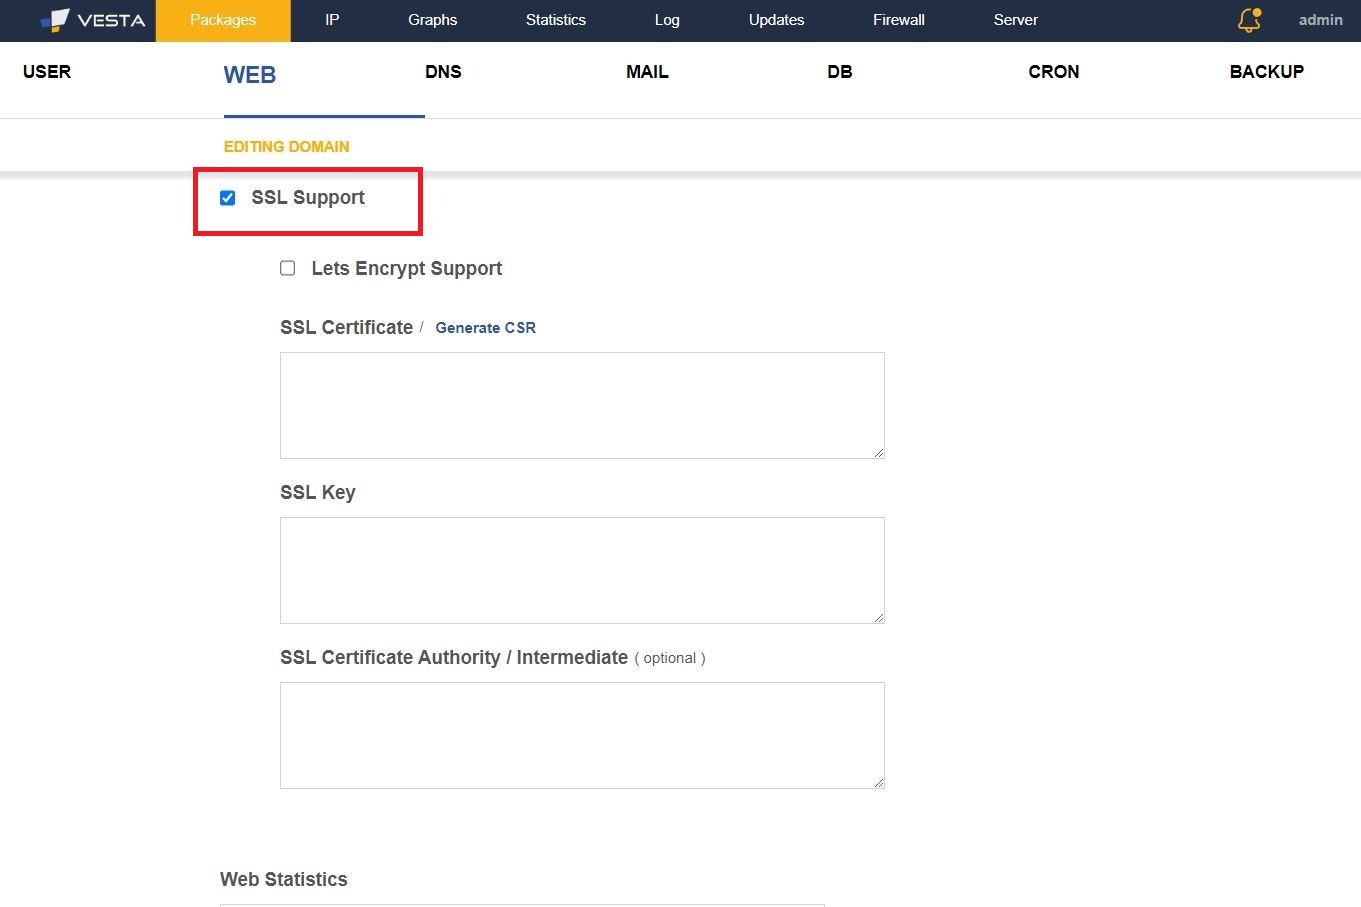Open the Packages menu item

click(x=223, y=20)
